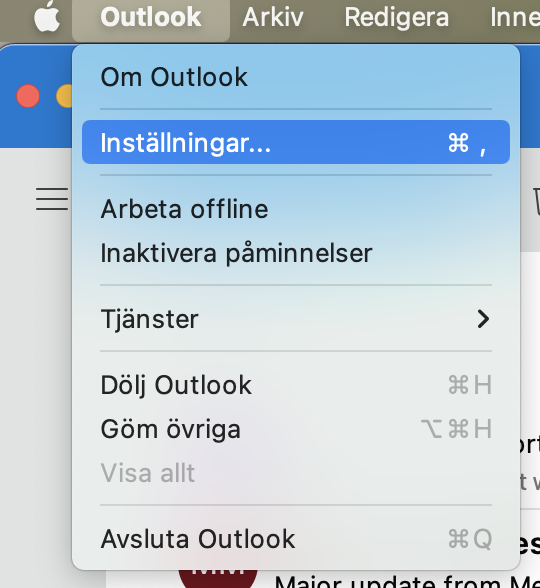Open the Redigera menu

(397, 17)
